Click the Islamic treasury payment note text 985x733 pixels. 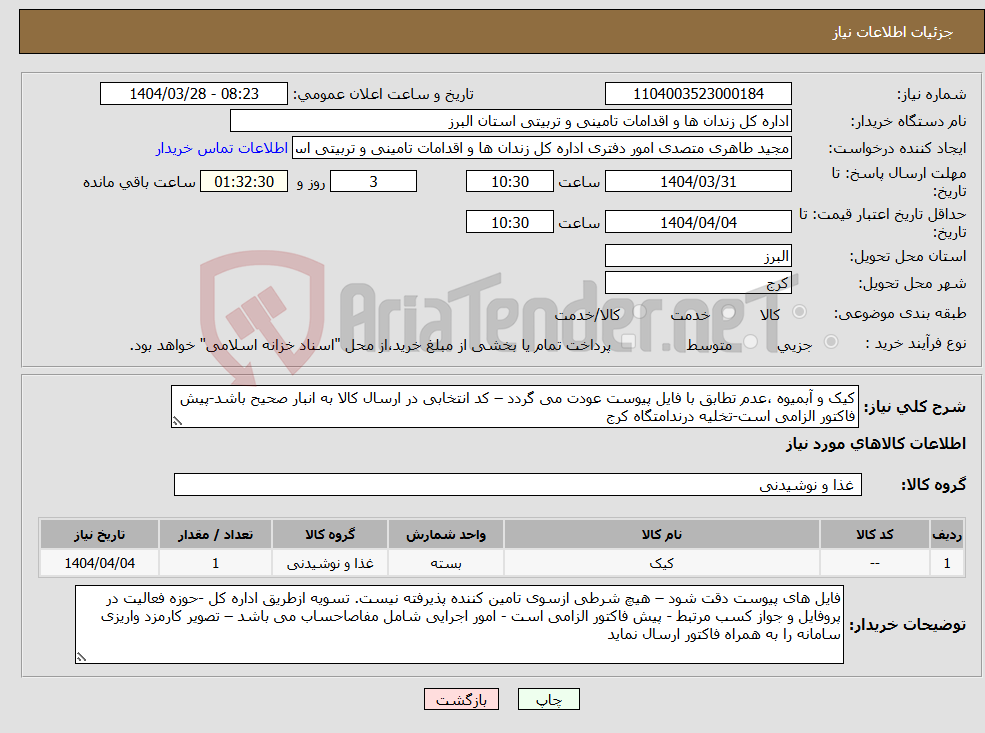(x=370, y=345)
